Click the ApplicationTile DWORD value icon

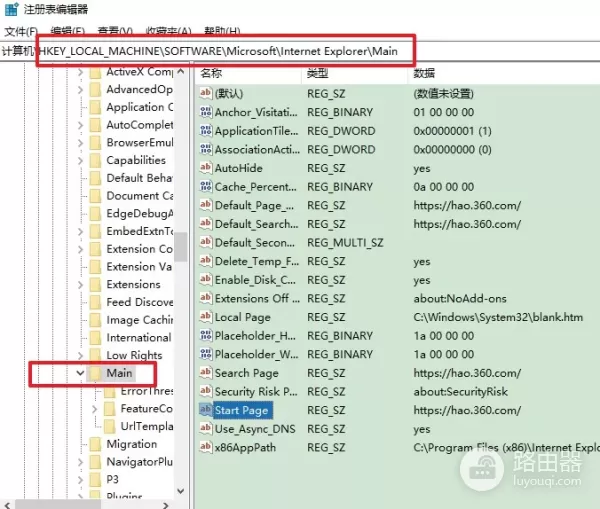point(206,131)
